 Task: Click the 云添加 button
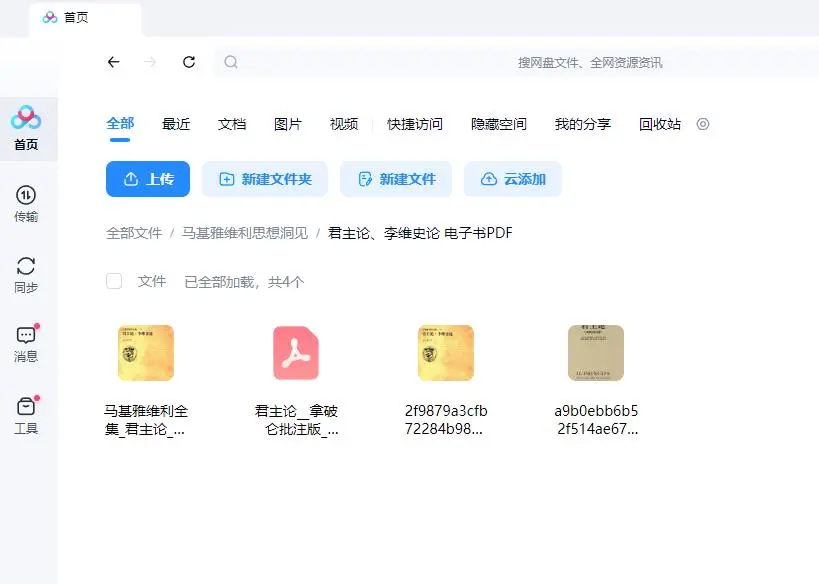tap(513, 179)
